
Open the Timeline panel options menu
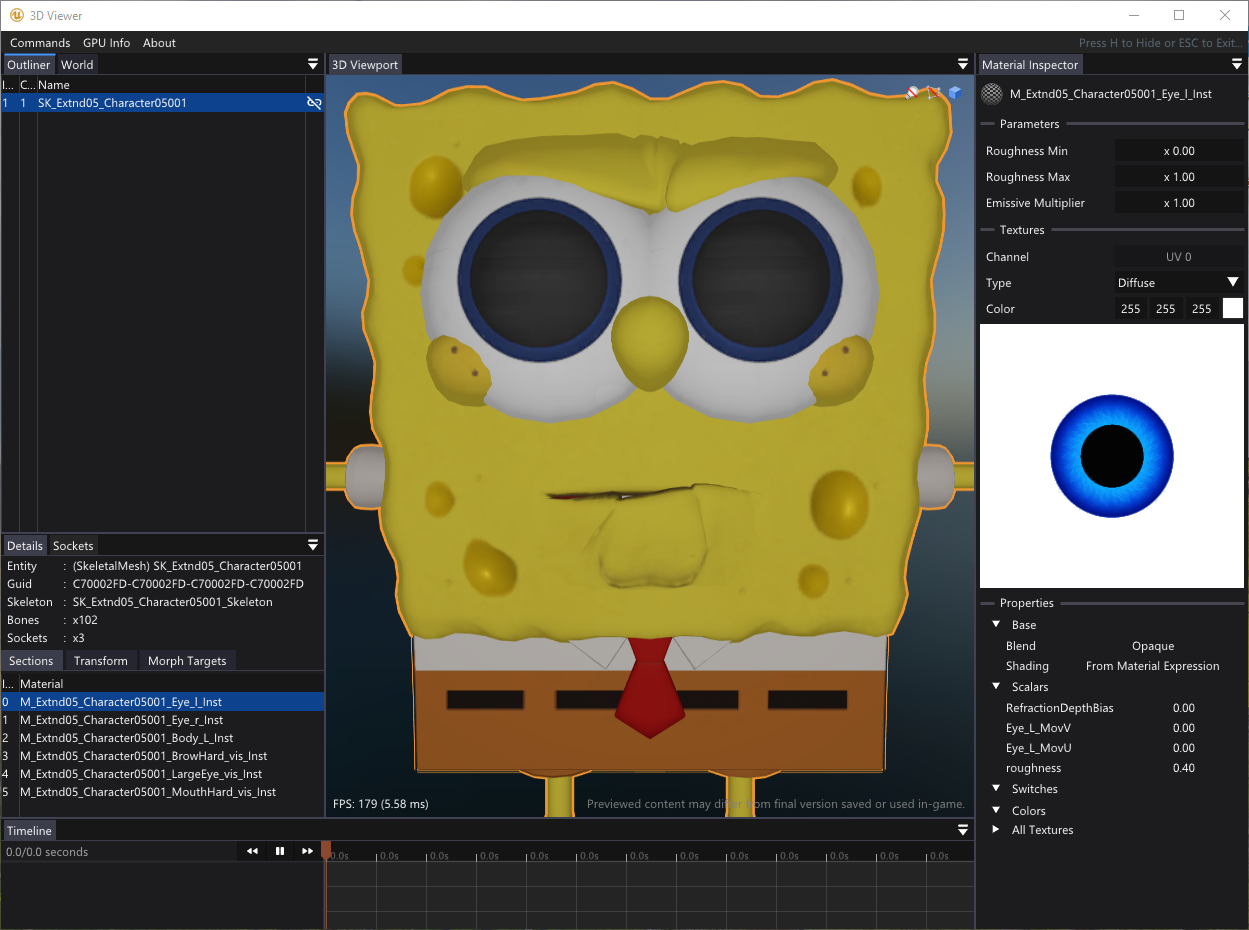[963, 830]
